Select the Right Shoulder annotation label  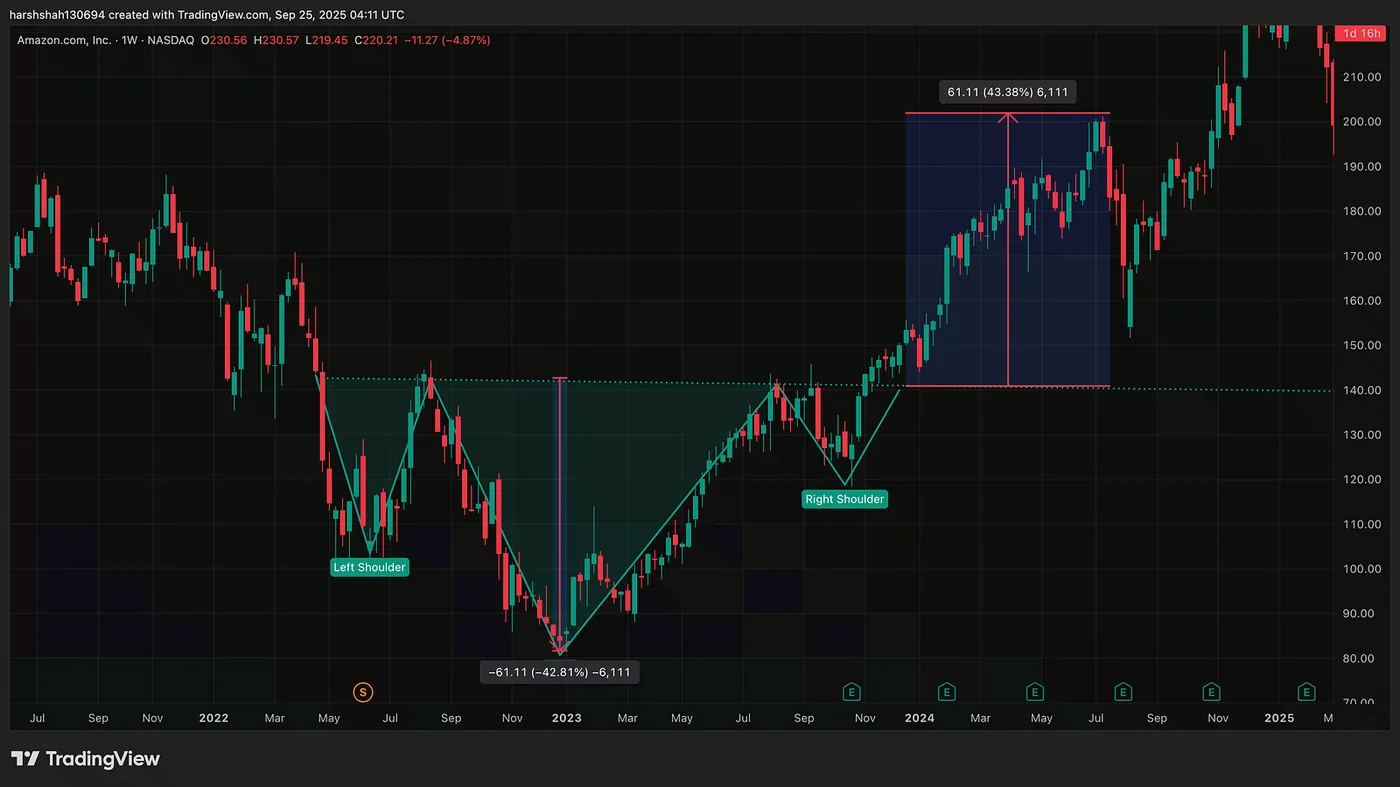pyautogui.click(x=845, y=499)
